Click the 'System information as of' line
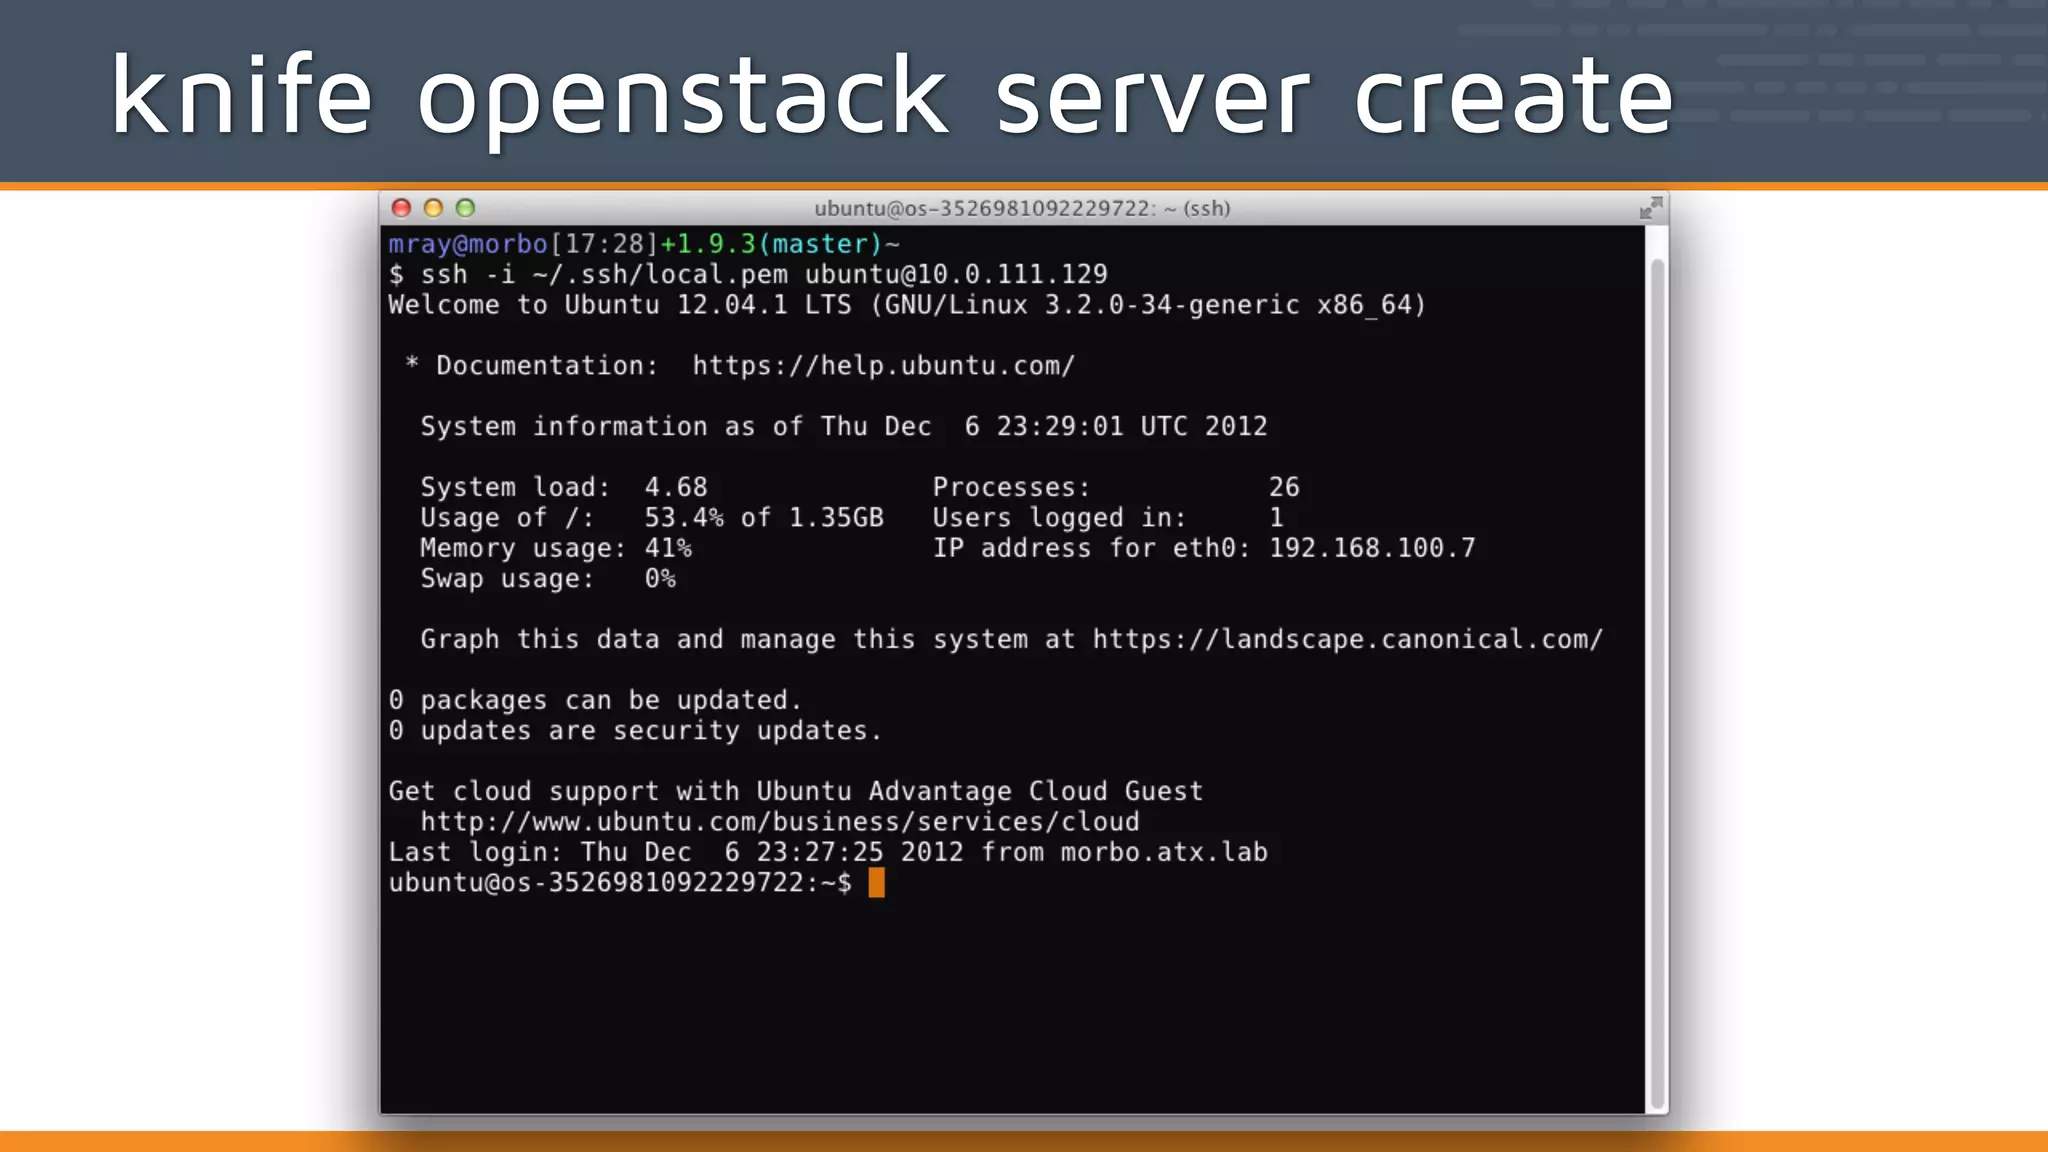The width and height of the screenshot is (2048, 1152). coord(844,427)
